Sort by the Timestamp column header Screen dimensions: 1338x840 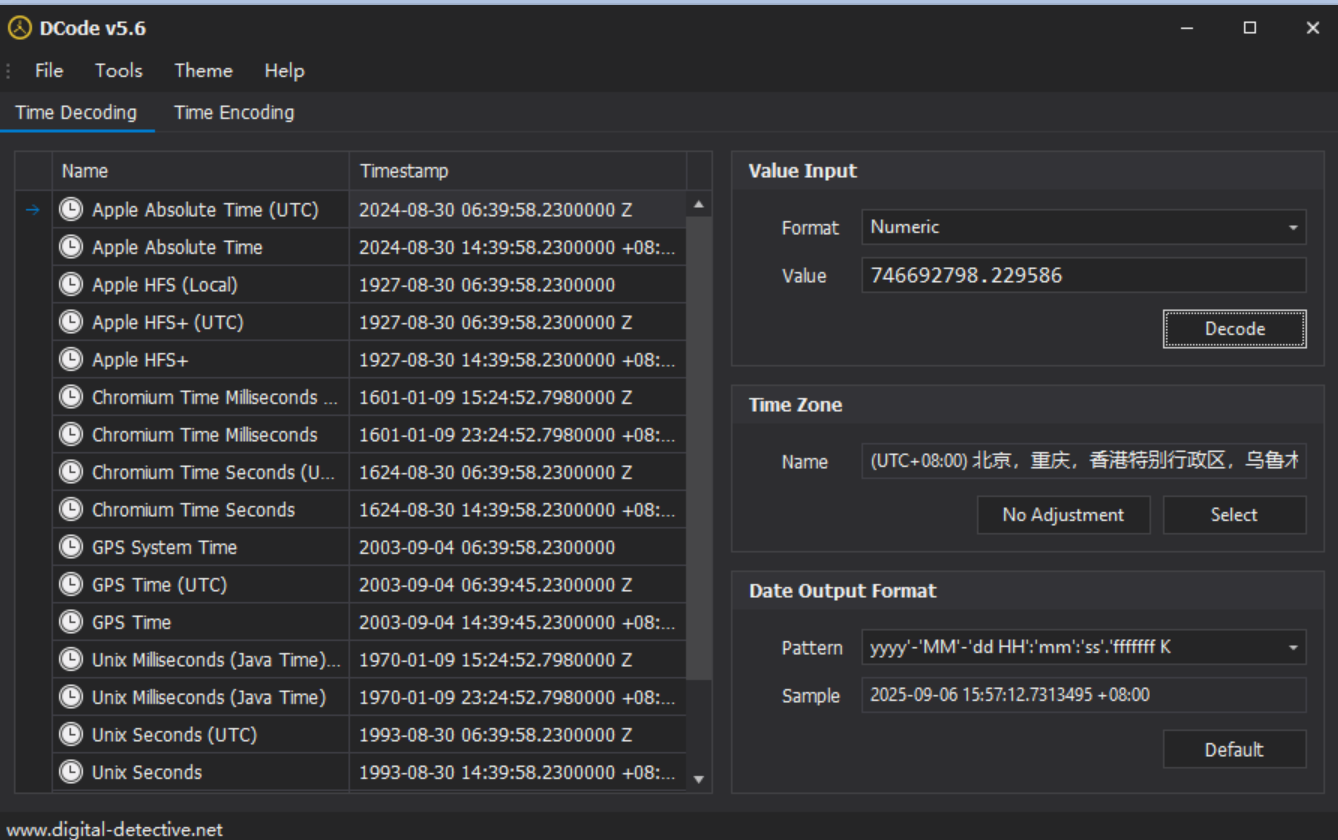[x=518, y=171]
